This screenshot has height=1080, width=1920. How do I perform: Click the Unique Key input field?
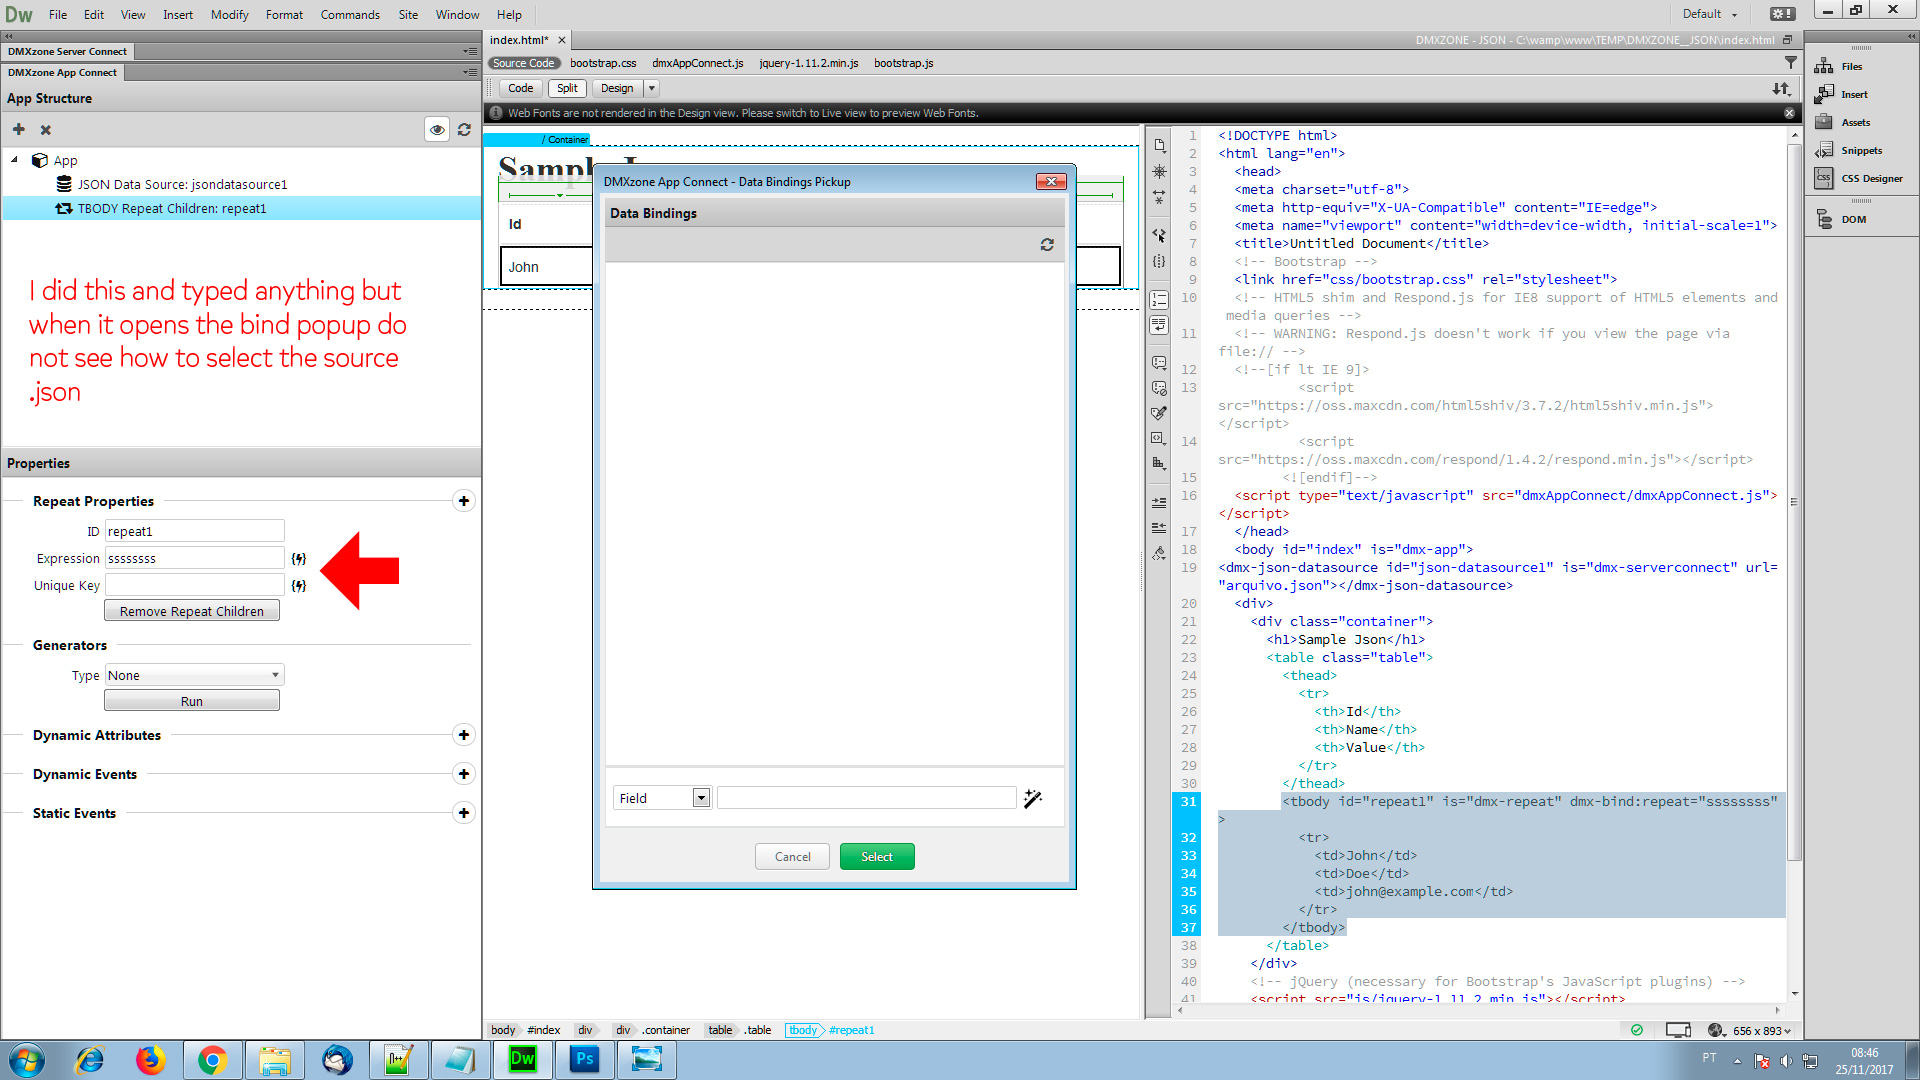[x=194, y=586]
